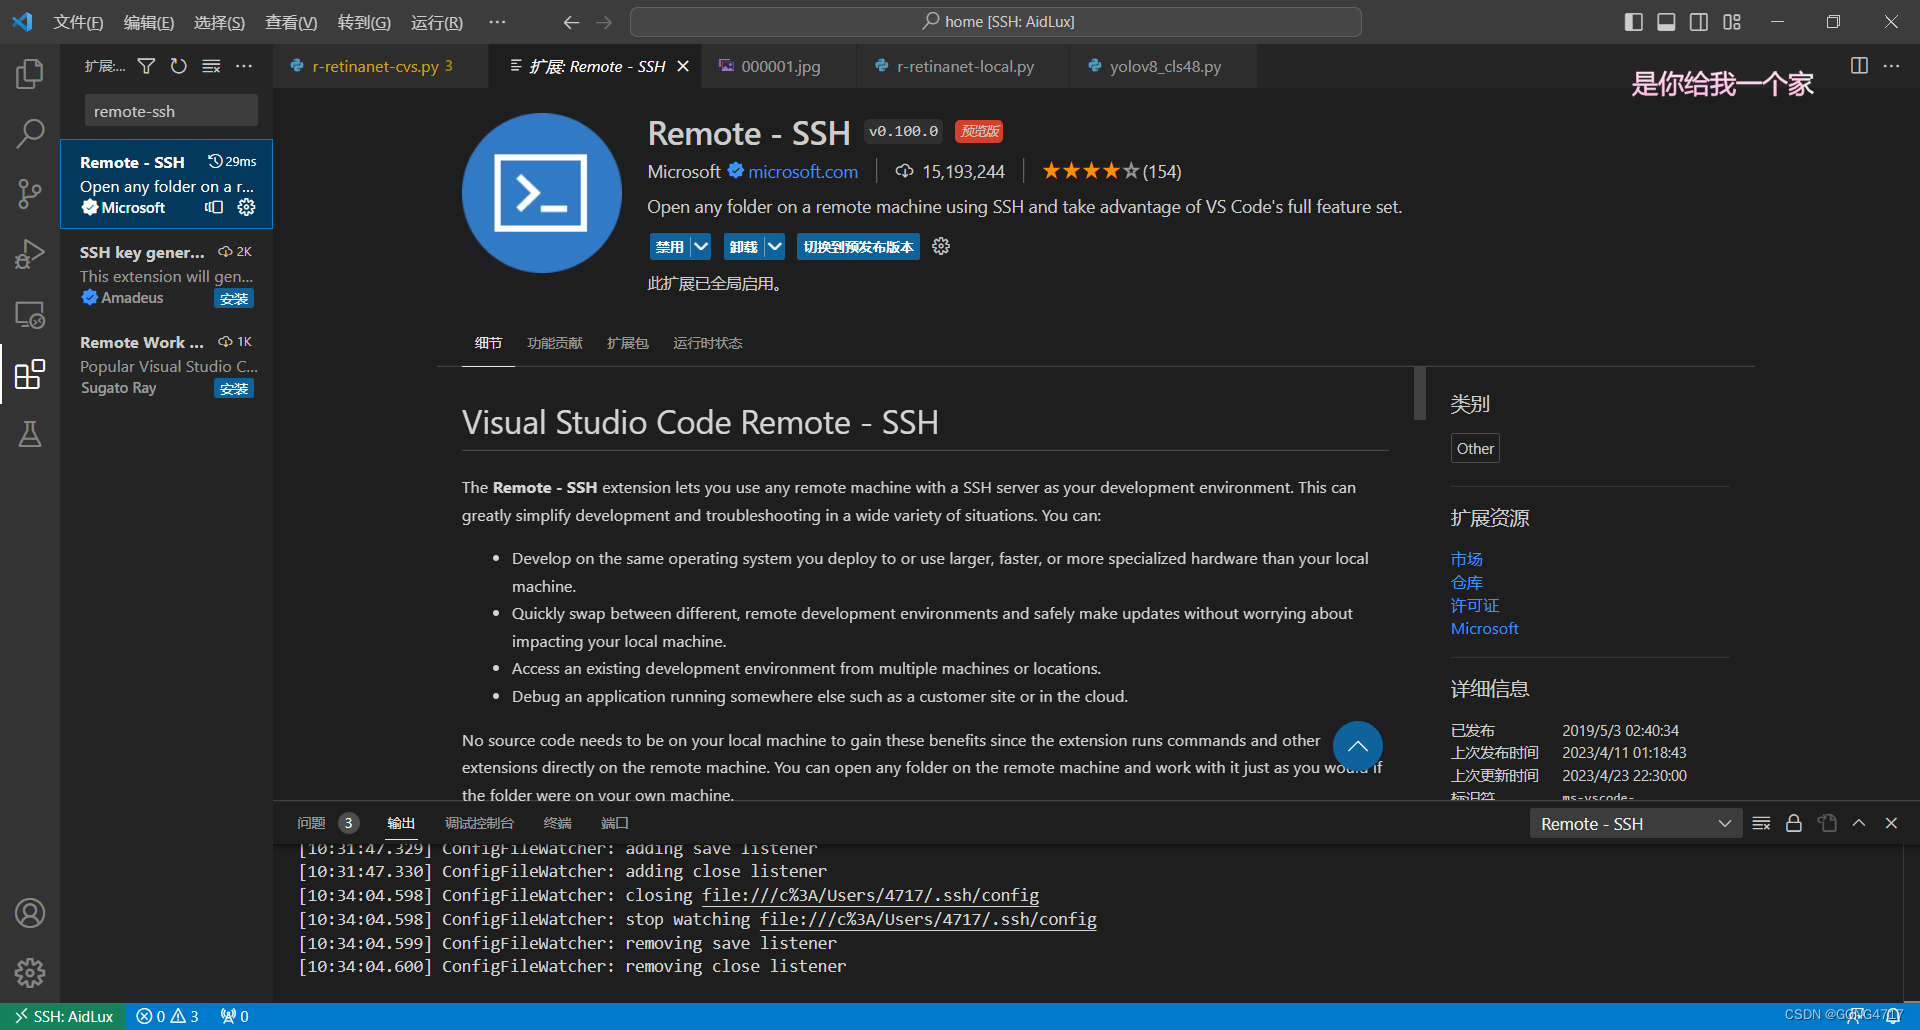Switch to r-retinanet-local.py tab
The image size is (1920, 1030).
965,66
